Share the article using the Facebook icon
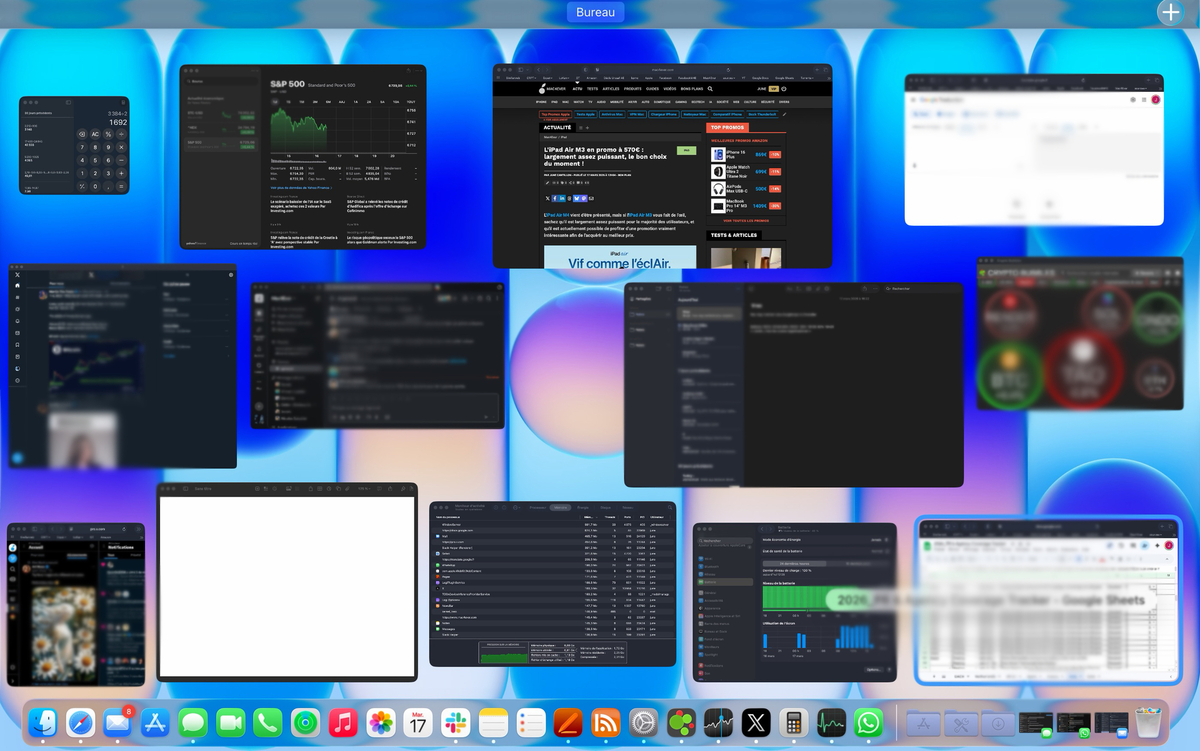Image resolution: width=1200 pixels, height=751 pixels. click(x=555, y=198)
